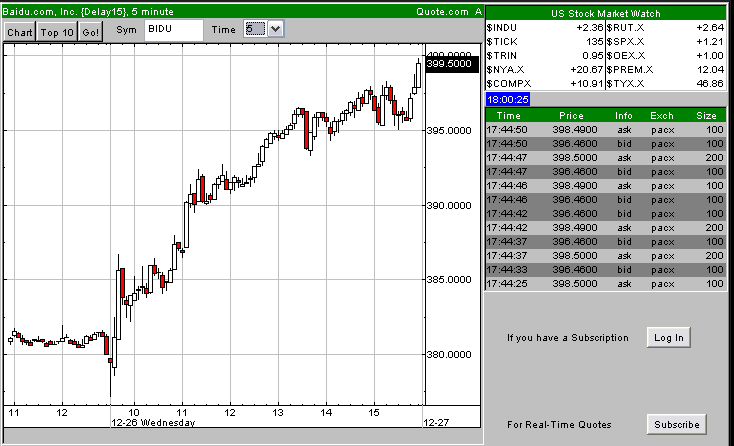Click the Price column header
The image size is (734, 446).
571,116
